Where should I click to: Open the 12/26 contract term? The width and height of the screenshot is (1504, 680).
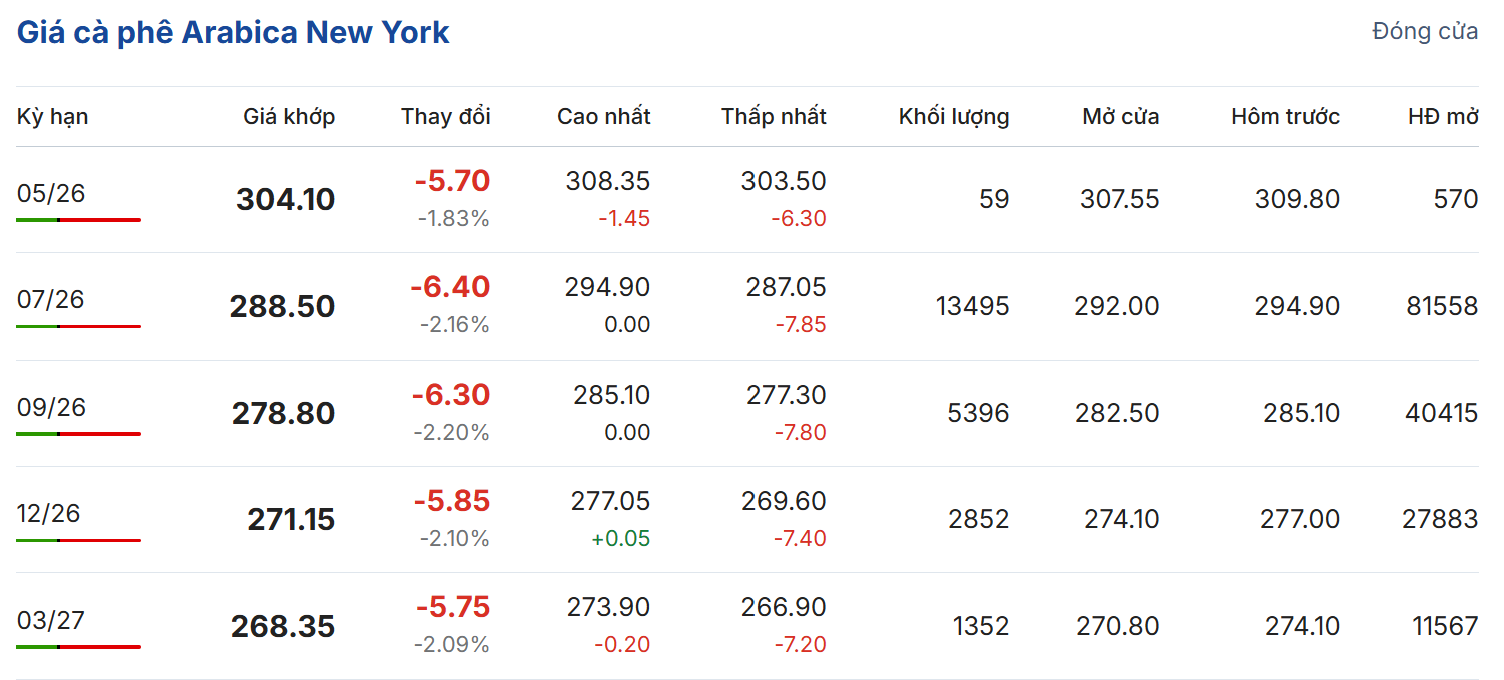coord(48,513)
